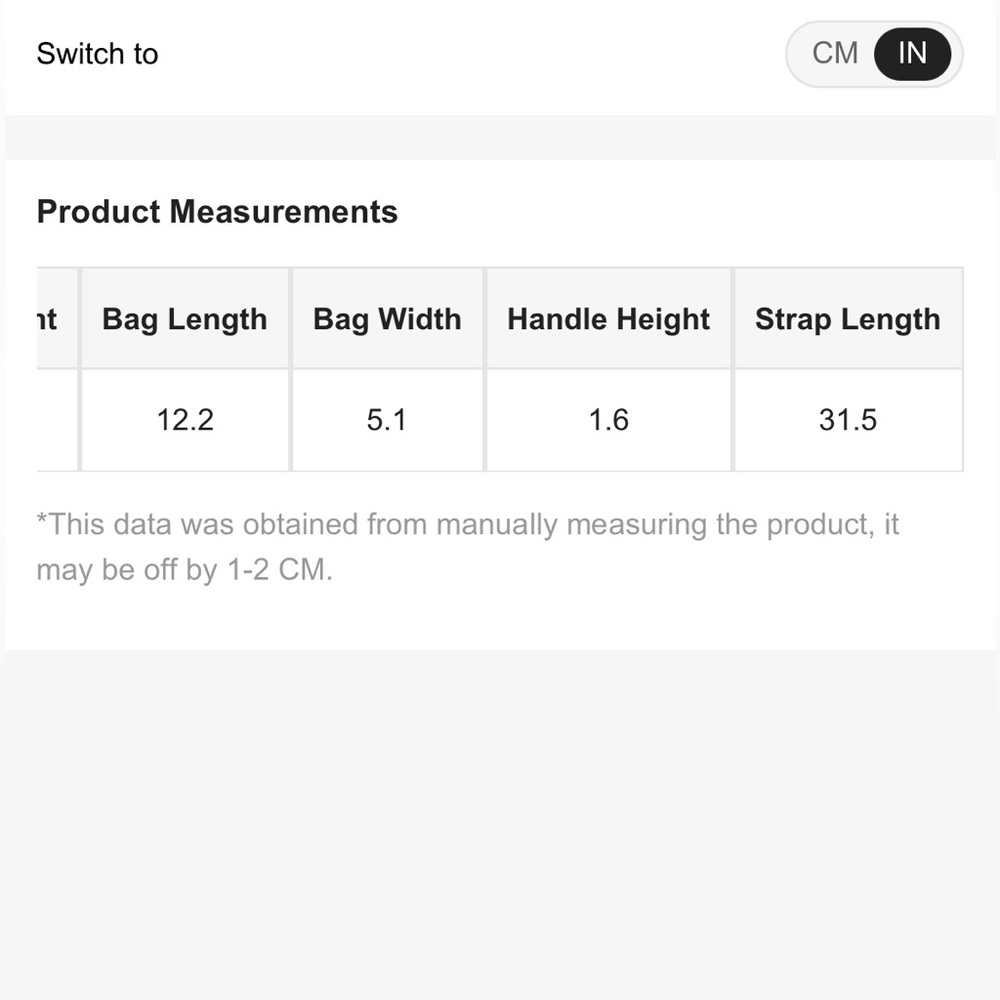The image size is (1000, 1000).
Task: Click the Bag Length value 12.2
Action: click(184, 420)
